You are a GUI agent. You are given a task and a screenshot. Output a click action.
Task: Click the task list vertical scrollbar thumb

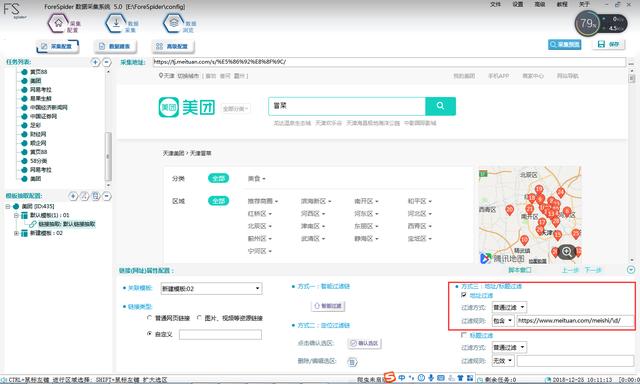pos(108,156)
